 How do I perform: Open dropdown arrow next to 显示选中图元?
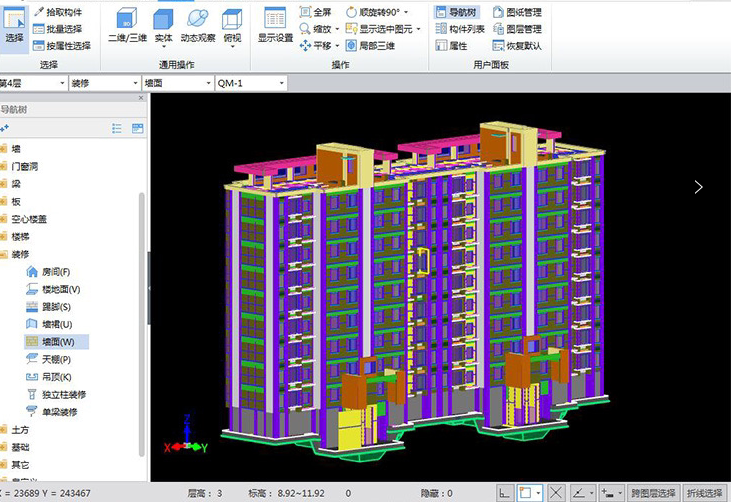click(418, 29)
